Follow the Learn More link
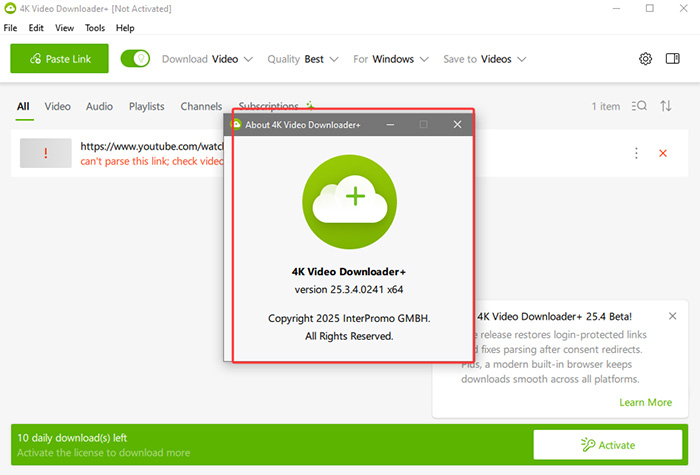This screenshot has width=700, height=475. tap(645, 402)
